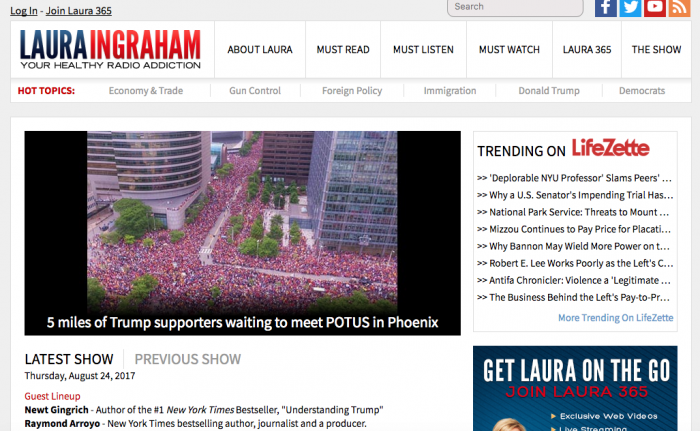700x431 pixels.
Task: Click the Laura Ingraham site logo
Action: pyautogui.click(x=110, y=50)
